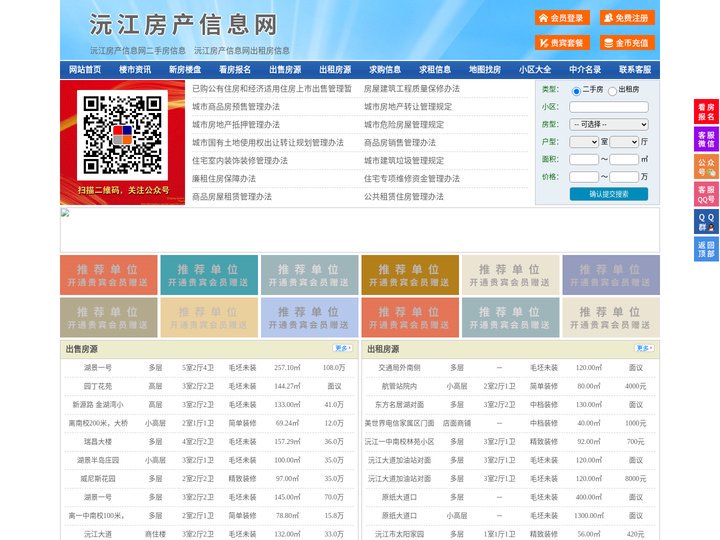The width and height of the screenshot is (720, 540).
Task: Open the 廉租住房保障办法 link
Action: pos(224,179)
